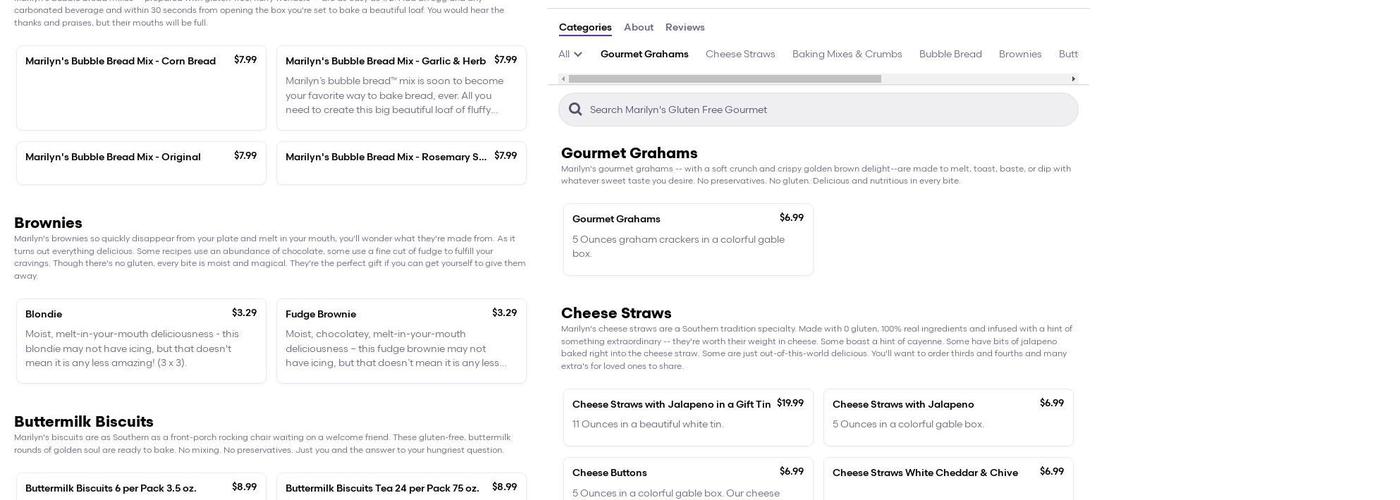This screenshot has height=500, width=1400.
Task: Select Cheese Straws category tab
Action: point(740,54)
